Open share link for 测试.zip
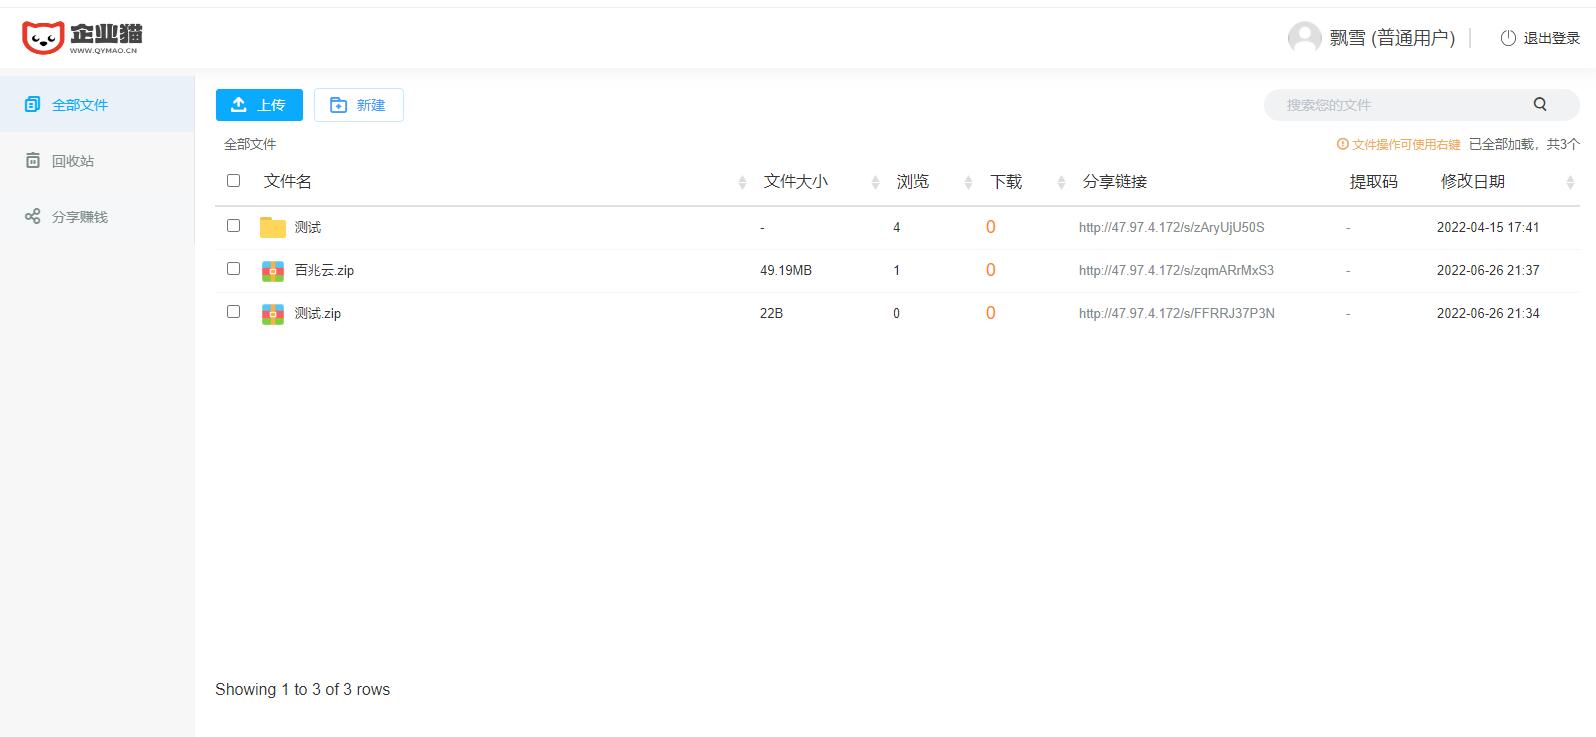This screenshot has height=737, width=1596. coord(1176,314)
